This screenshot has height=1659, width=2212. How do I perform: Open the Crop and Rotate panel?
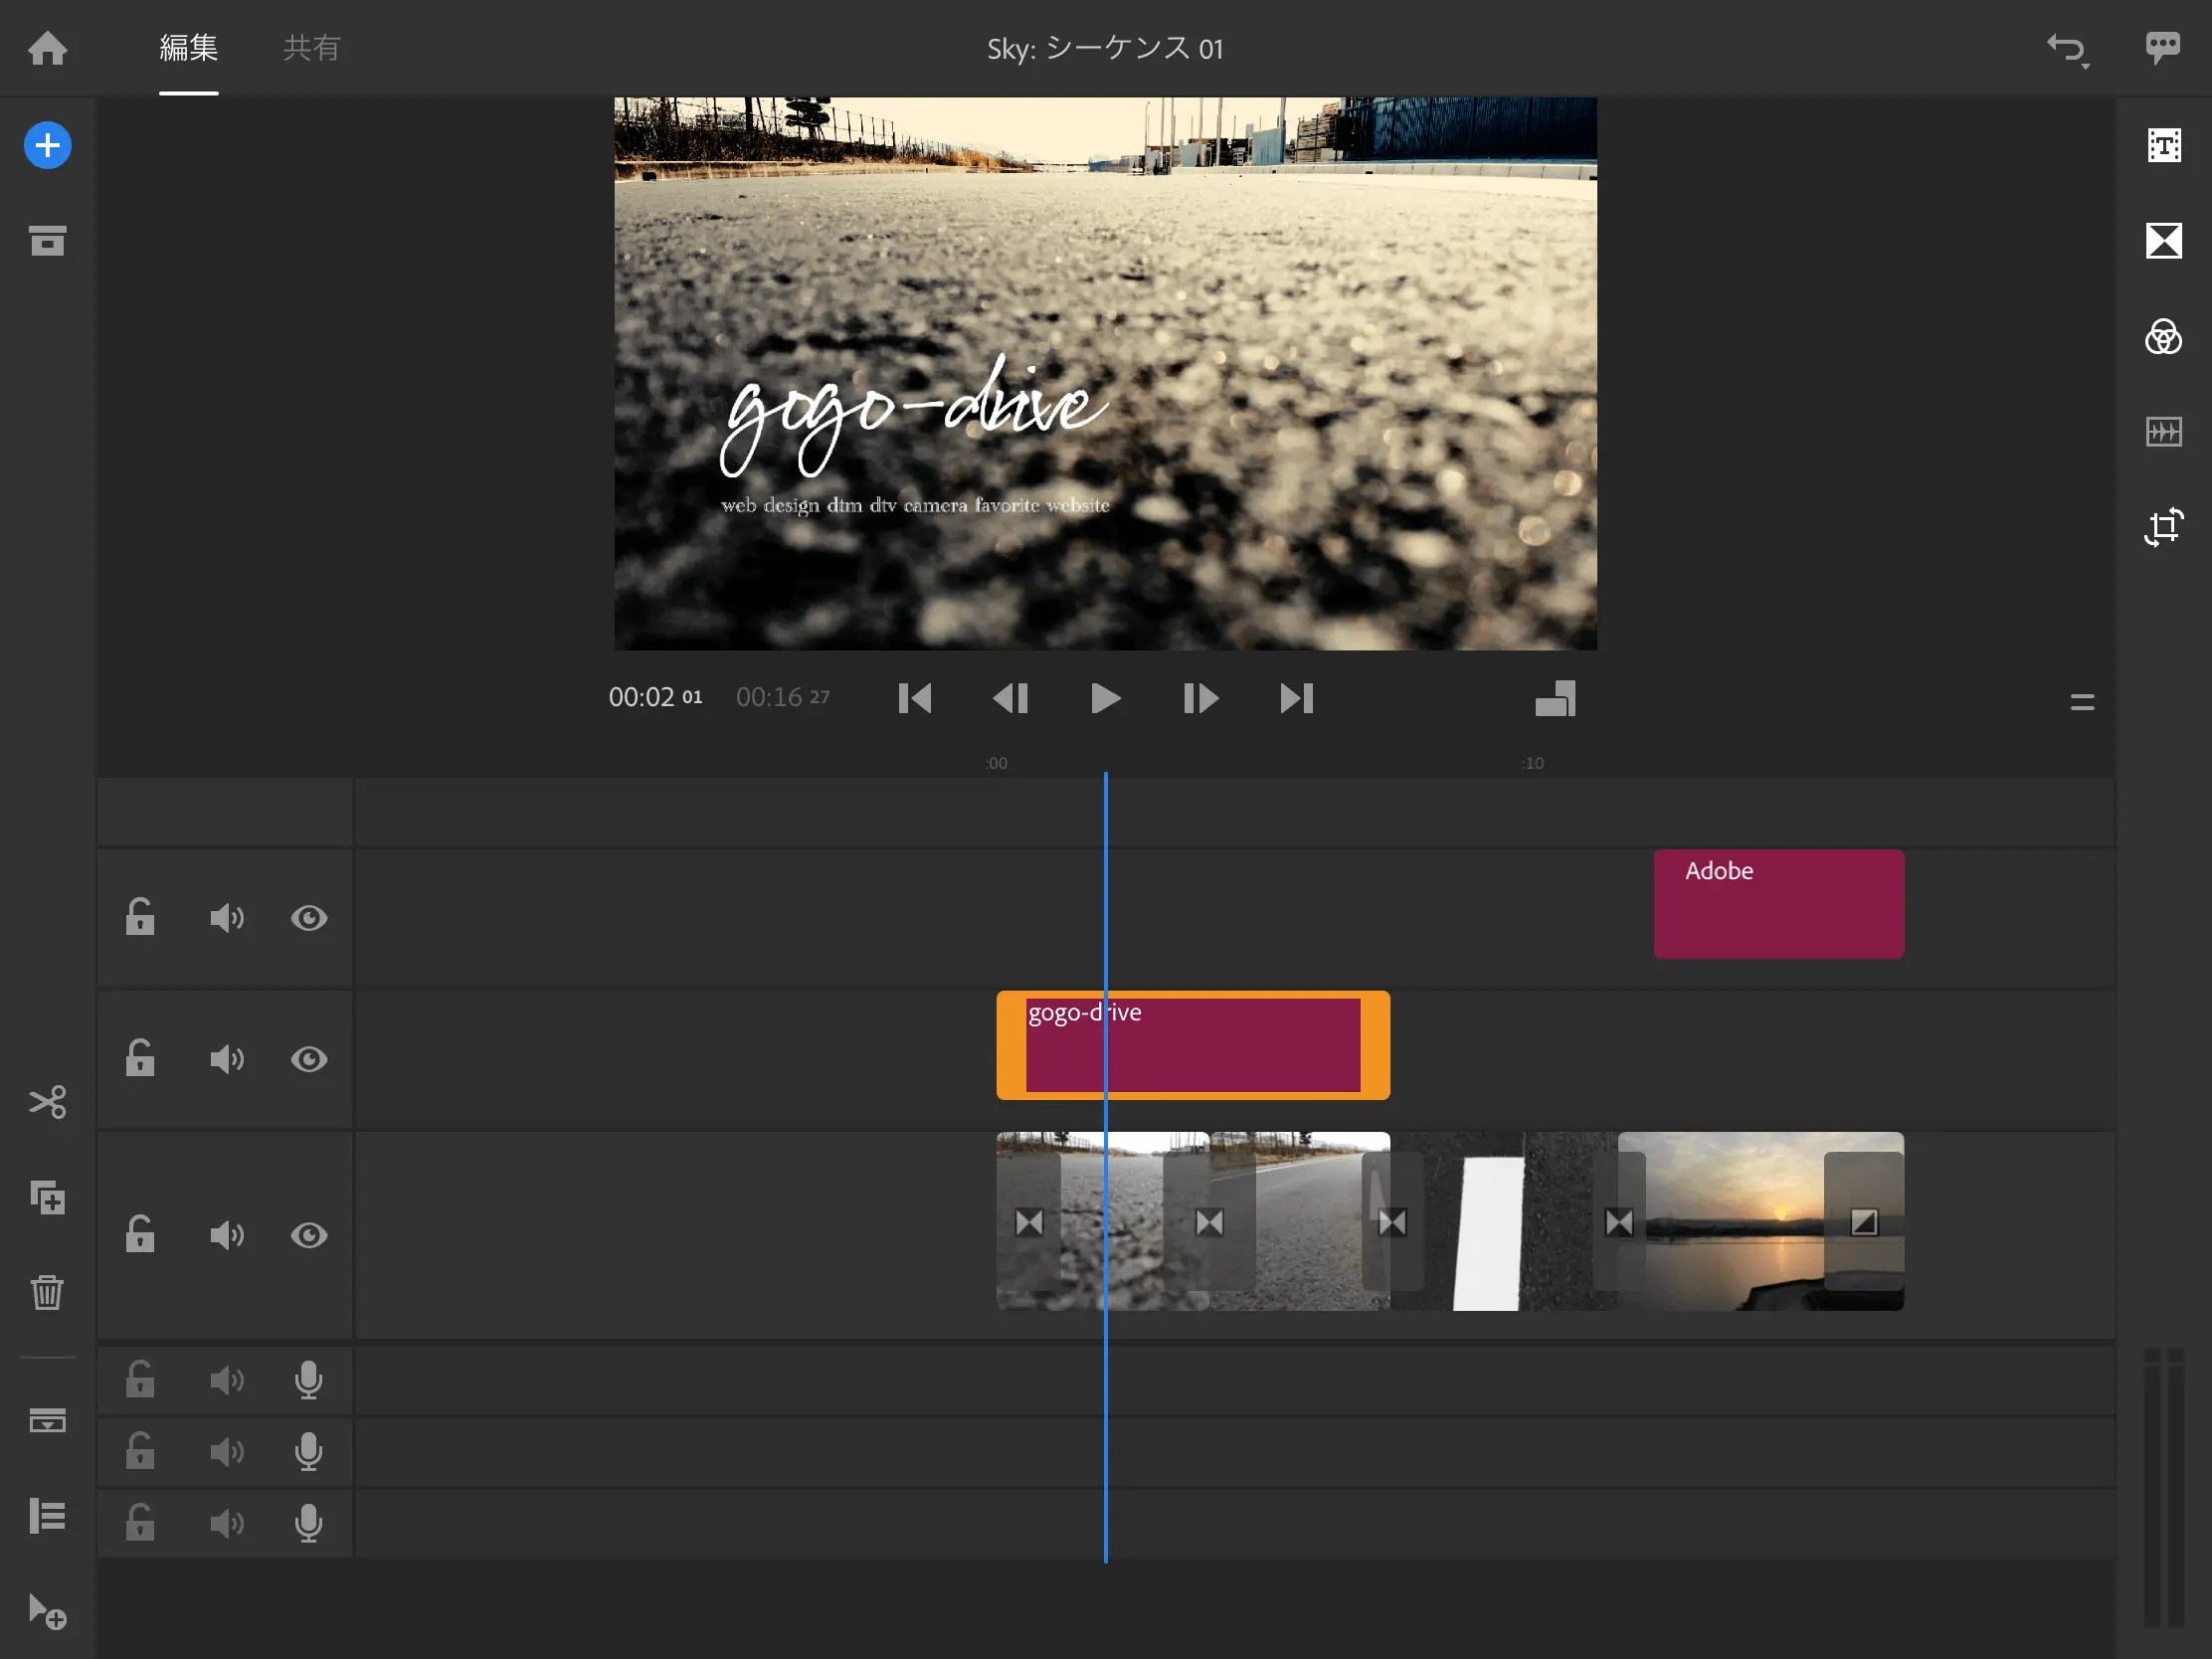(2164, 527)
